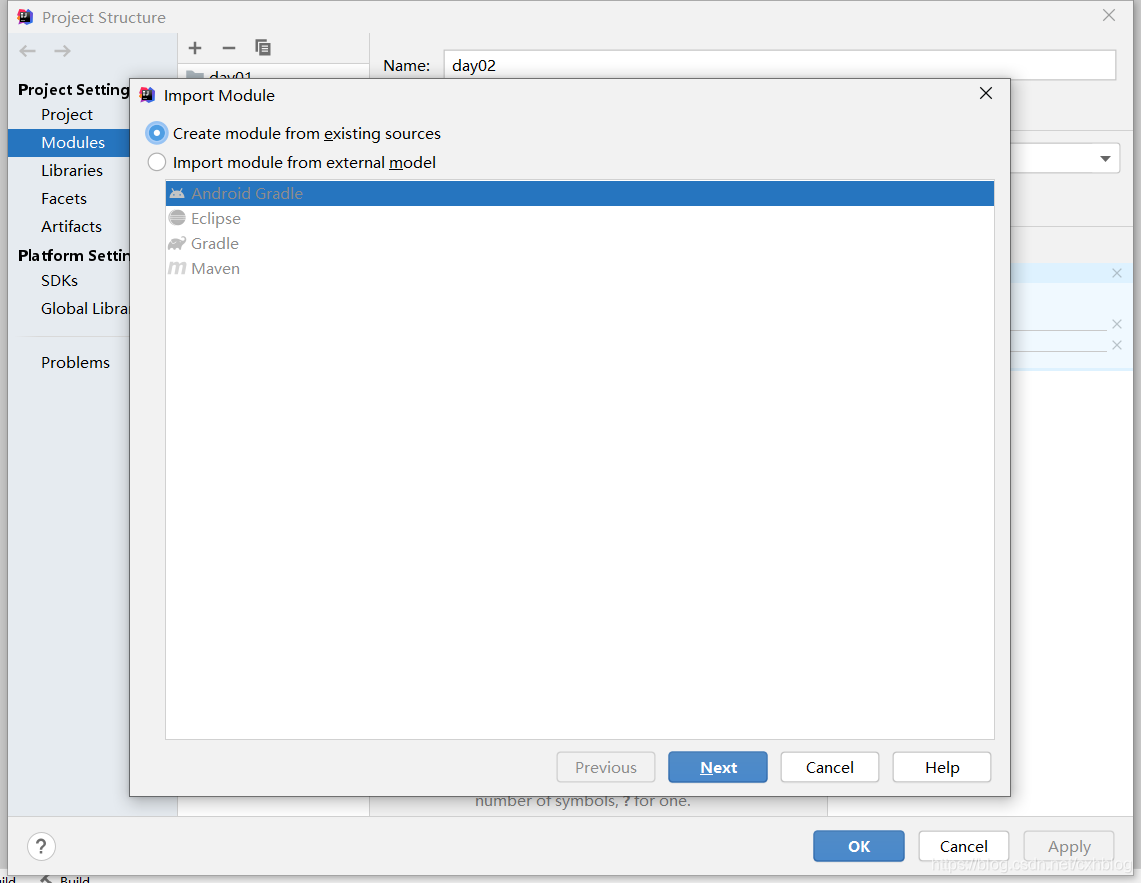Screen dimensions: 1141x883
Task: Select Create module from existing sources radio
Action: 156,133
